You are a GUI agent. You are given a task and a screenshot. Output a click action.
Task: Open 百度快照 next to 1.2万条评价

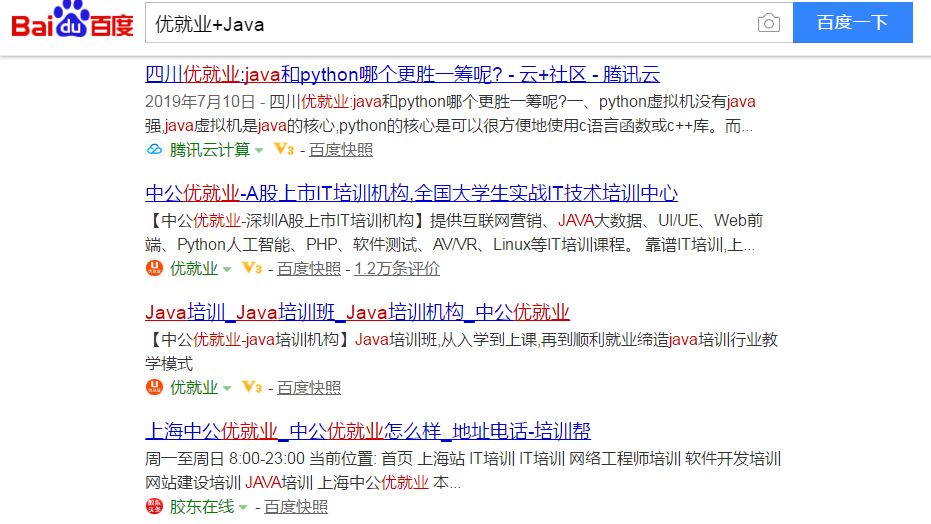[309, 268]
